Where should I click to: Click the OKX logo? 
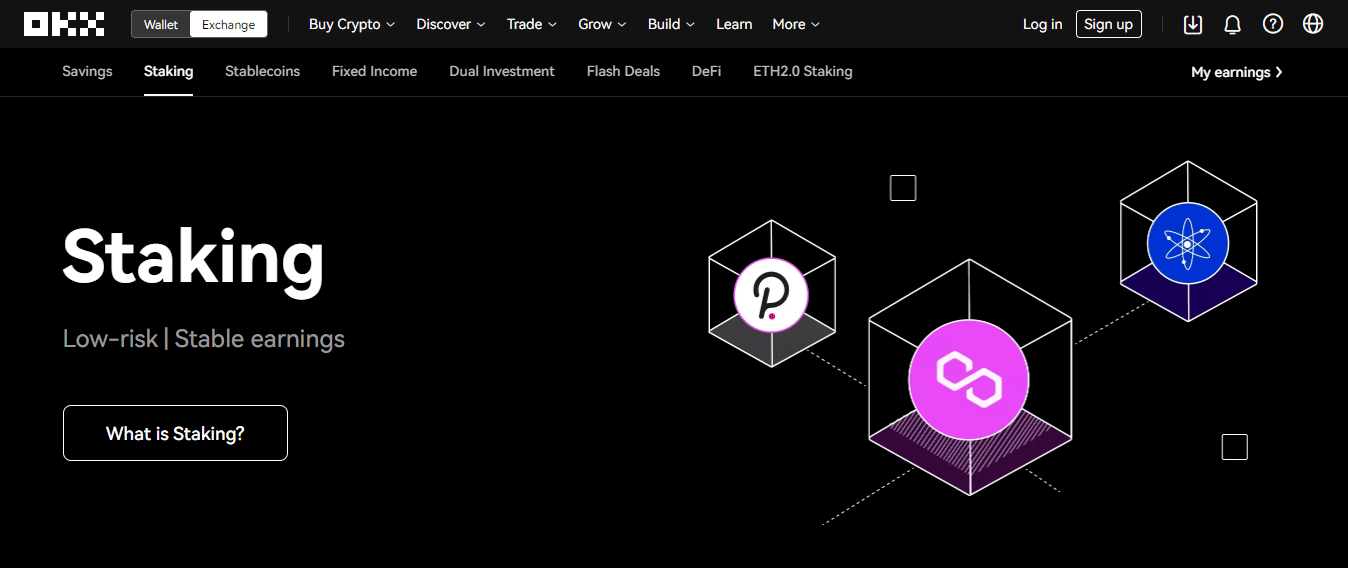[x=64, y=24]
